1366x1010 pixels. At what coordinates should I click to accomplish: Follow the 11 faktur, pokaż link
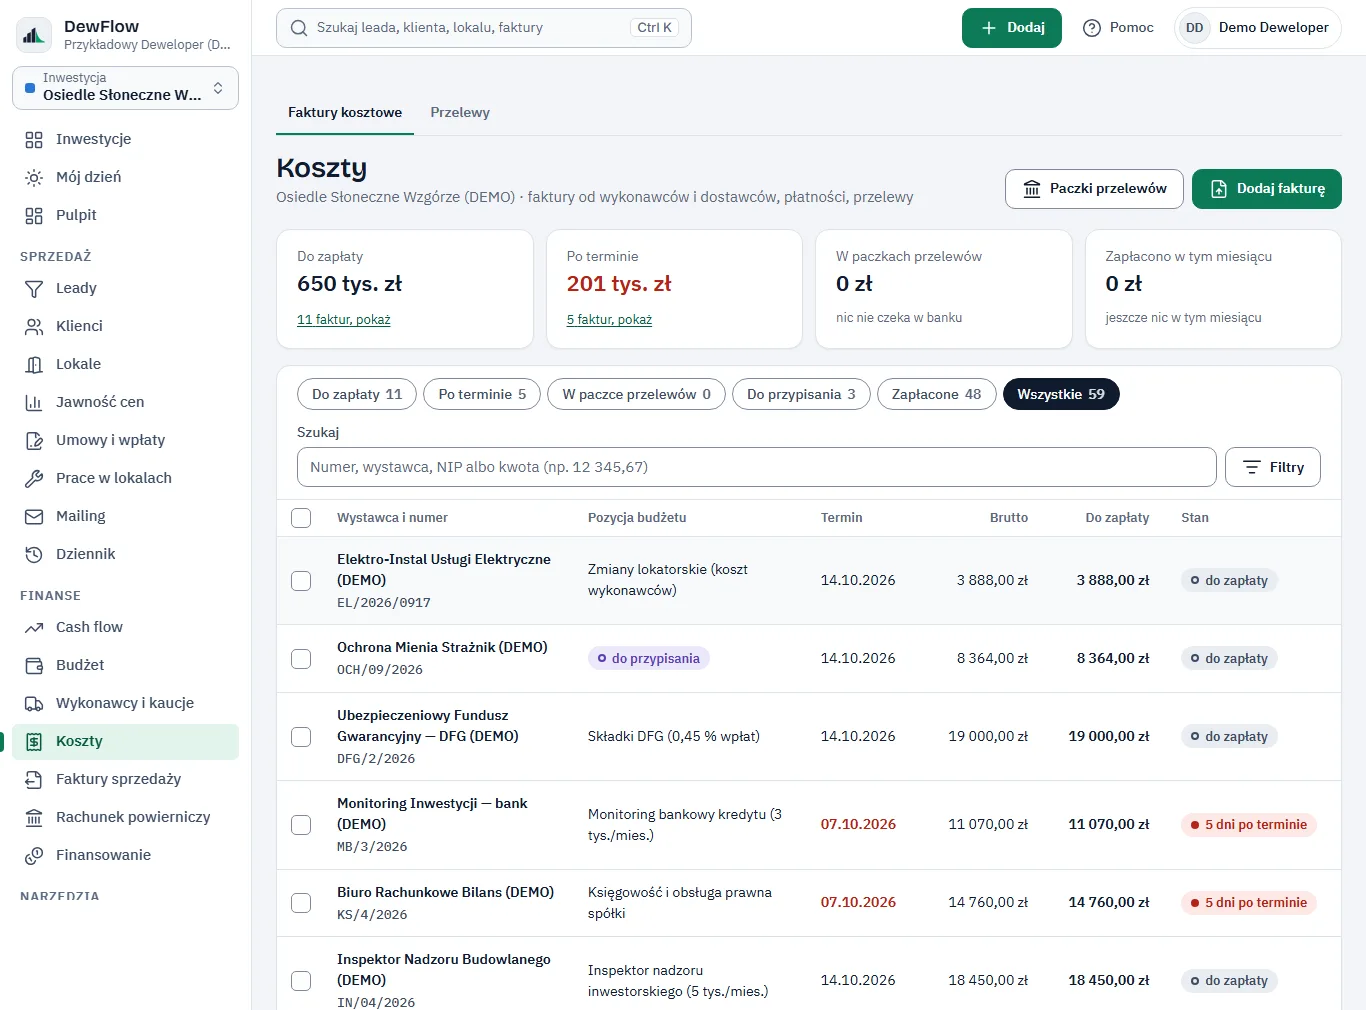[x=344, y=320]
